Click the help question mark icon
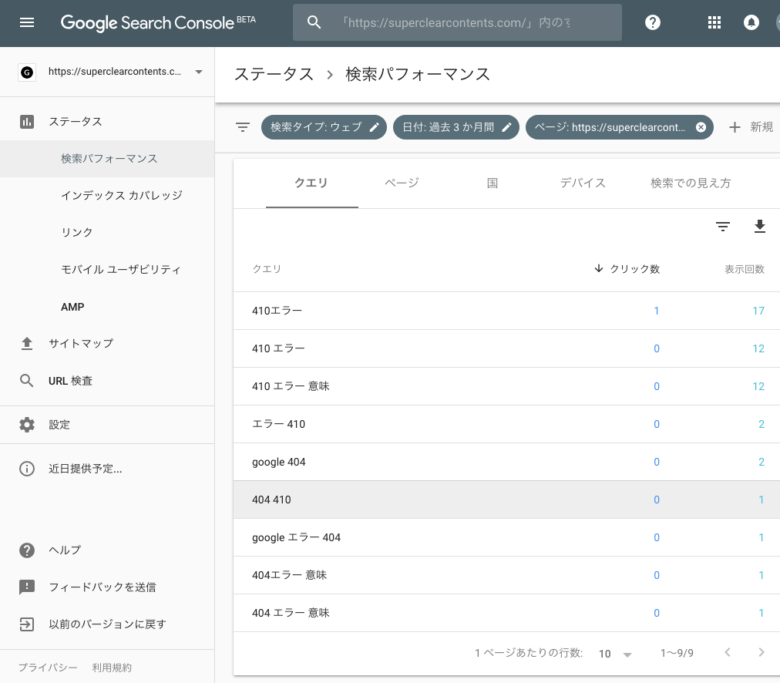 coord(653,22)
